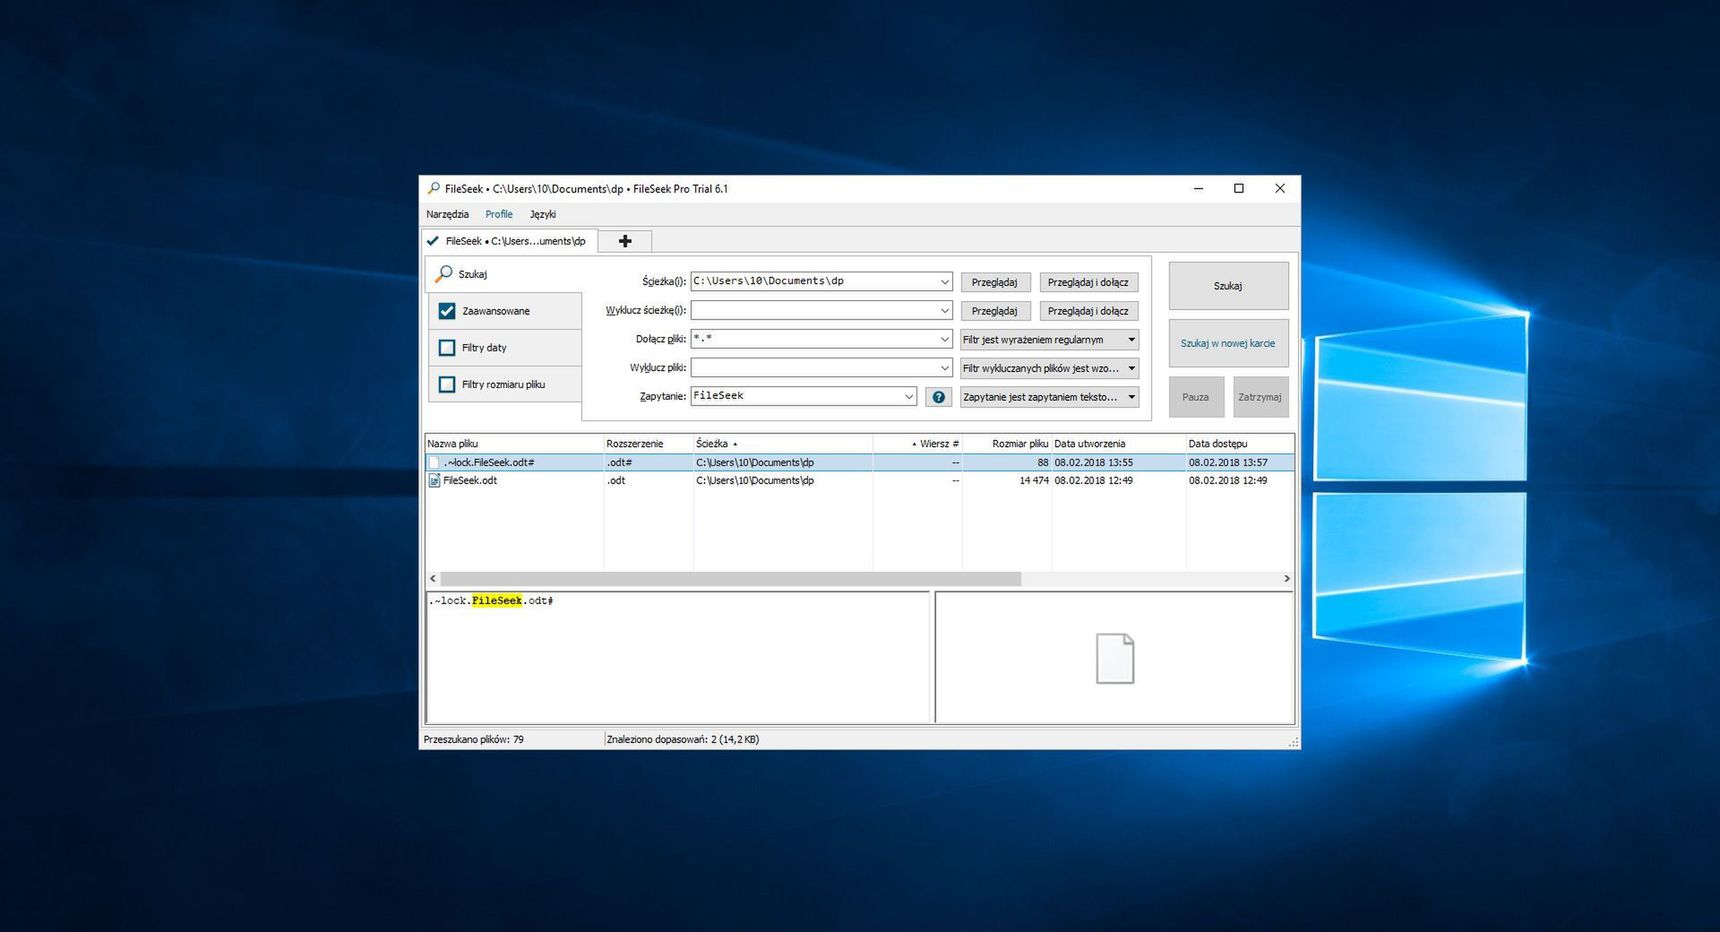Close the FileSeek window
1720x932 pixels.
(x=1280, y=188)
